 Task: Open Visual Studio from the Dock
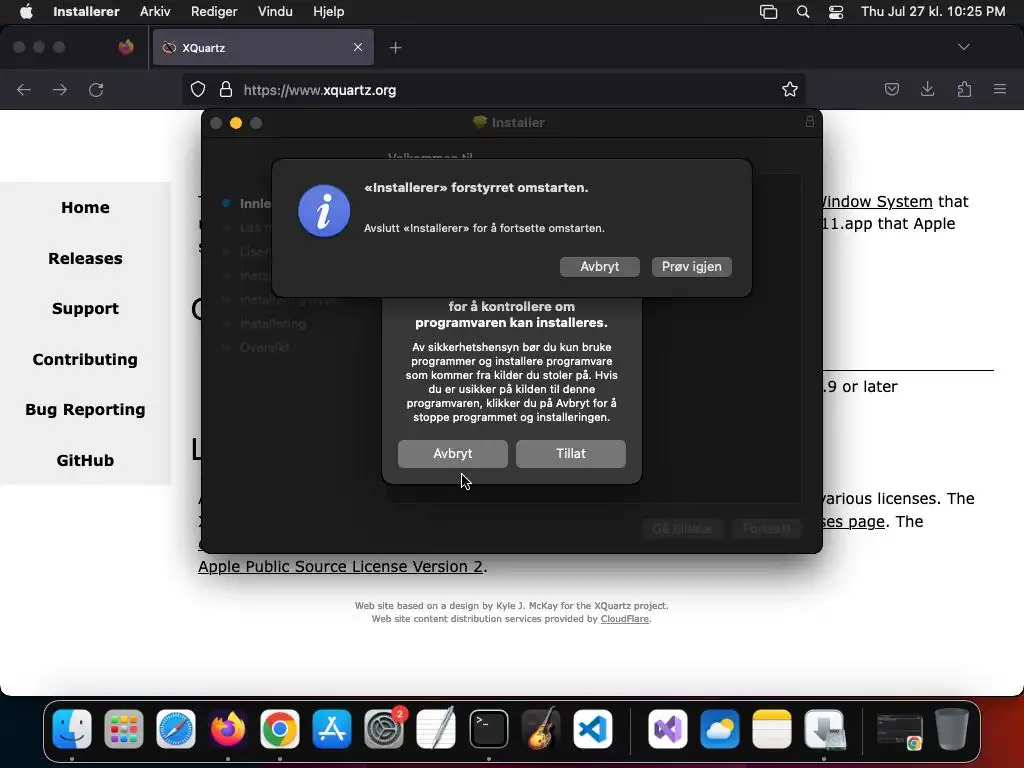(x=667, y=729)
